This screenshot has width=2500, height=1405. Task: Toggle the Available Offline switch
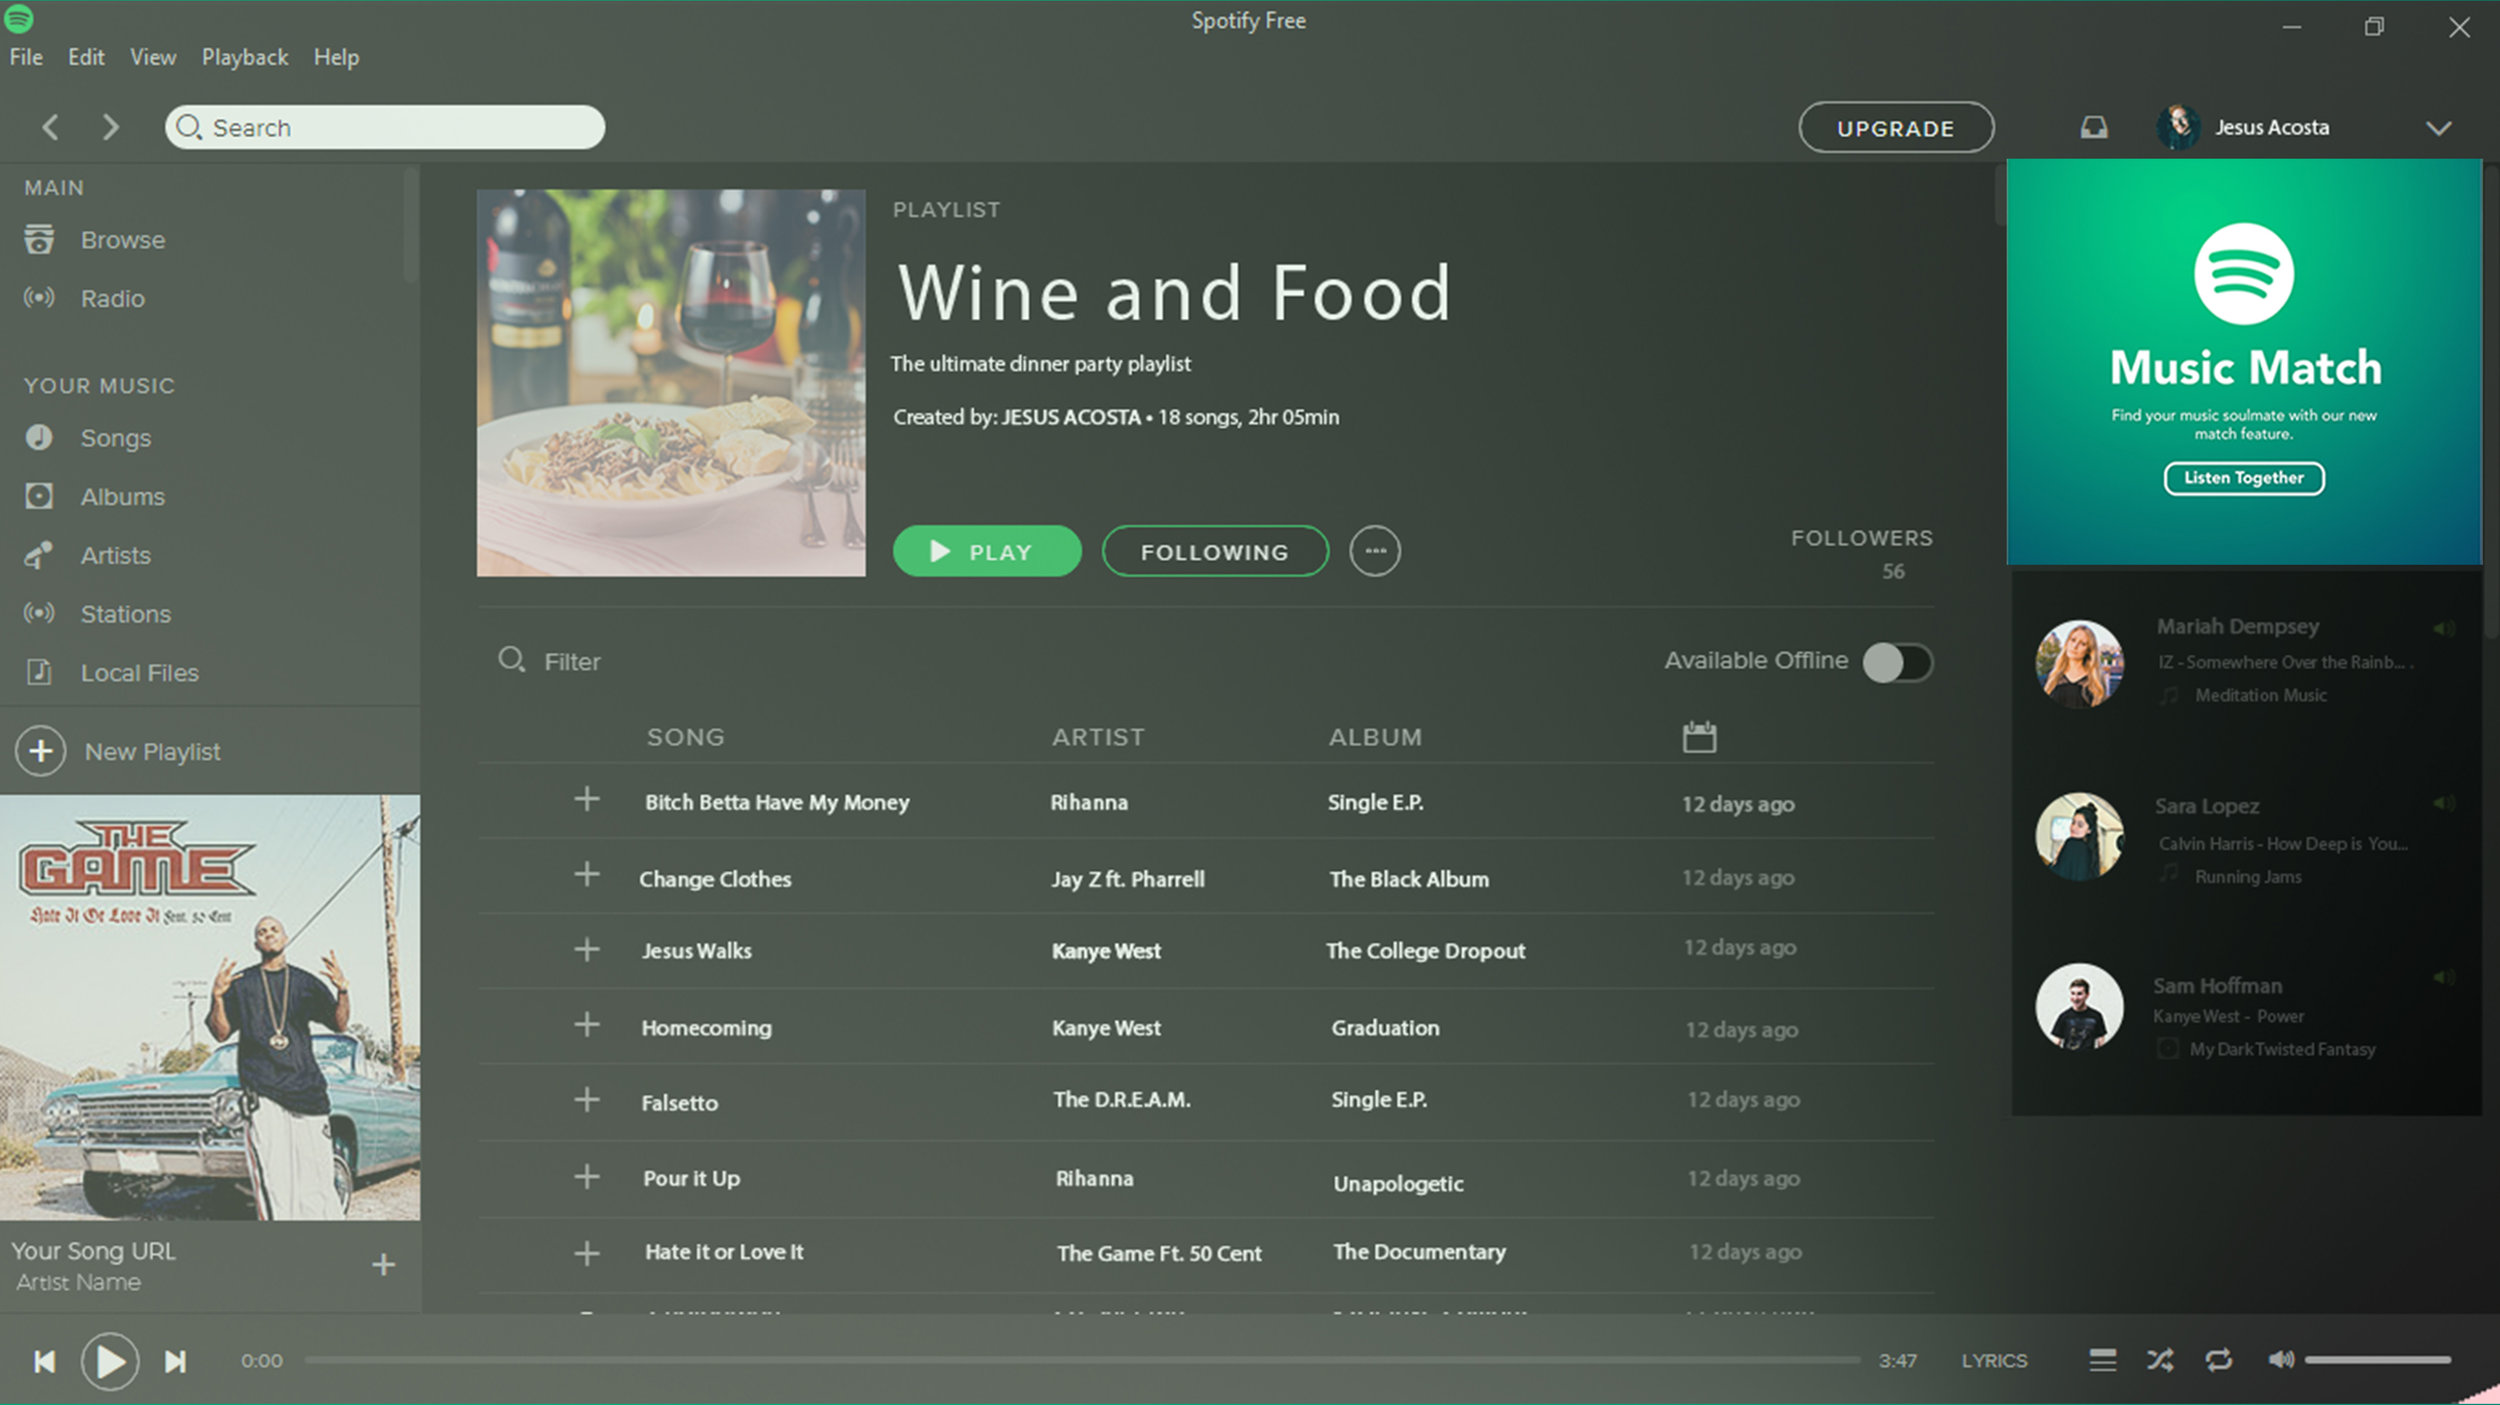1897,662
